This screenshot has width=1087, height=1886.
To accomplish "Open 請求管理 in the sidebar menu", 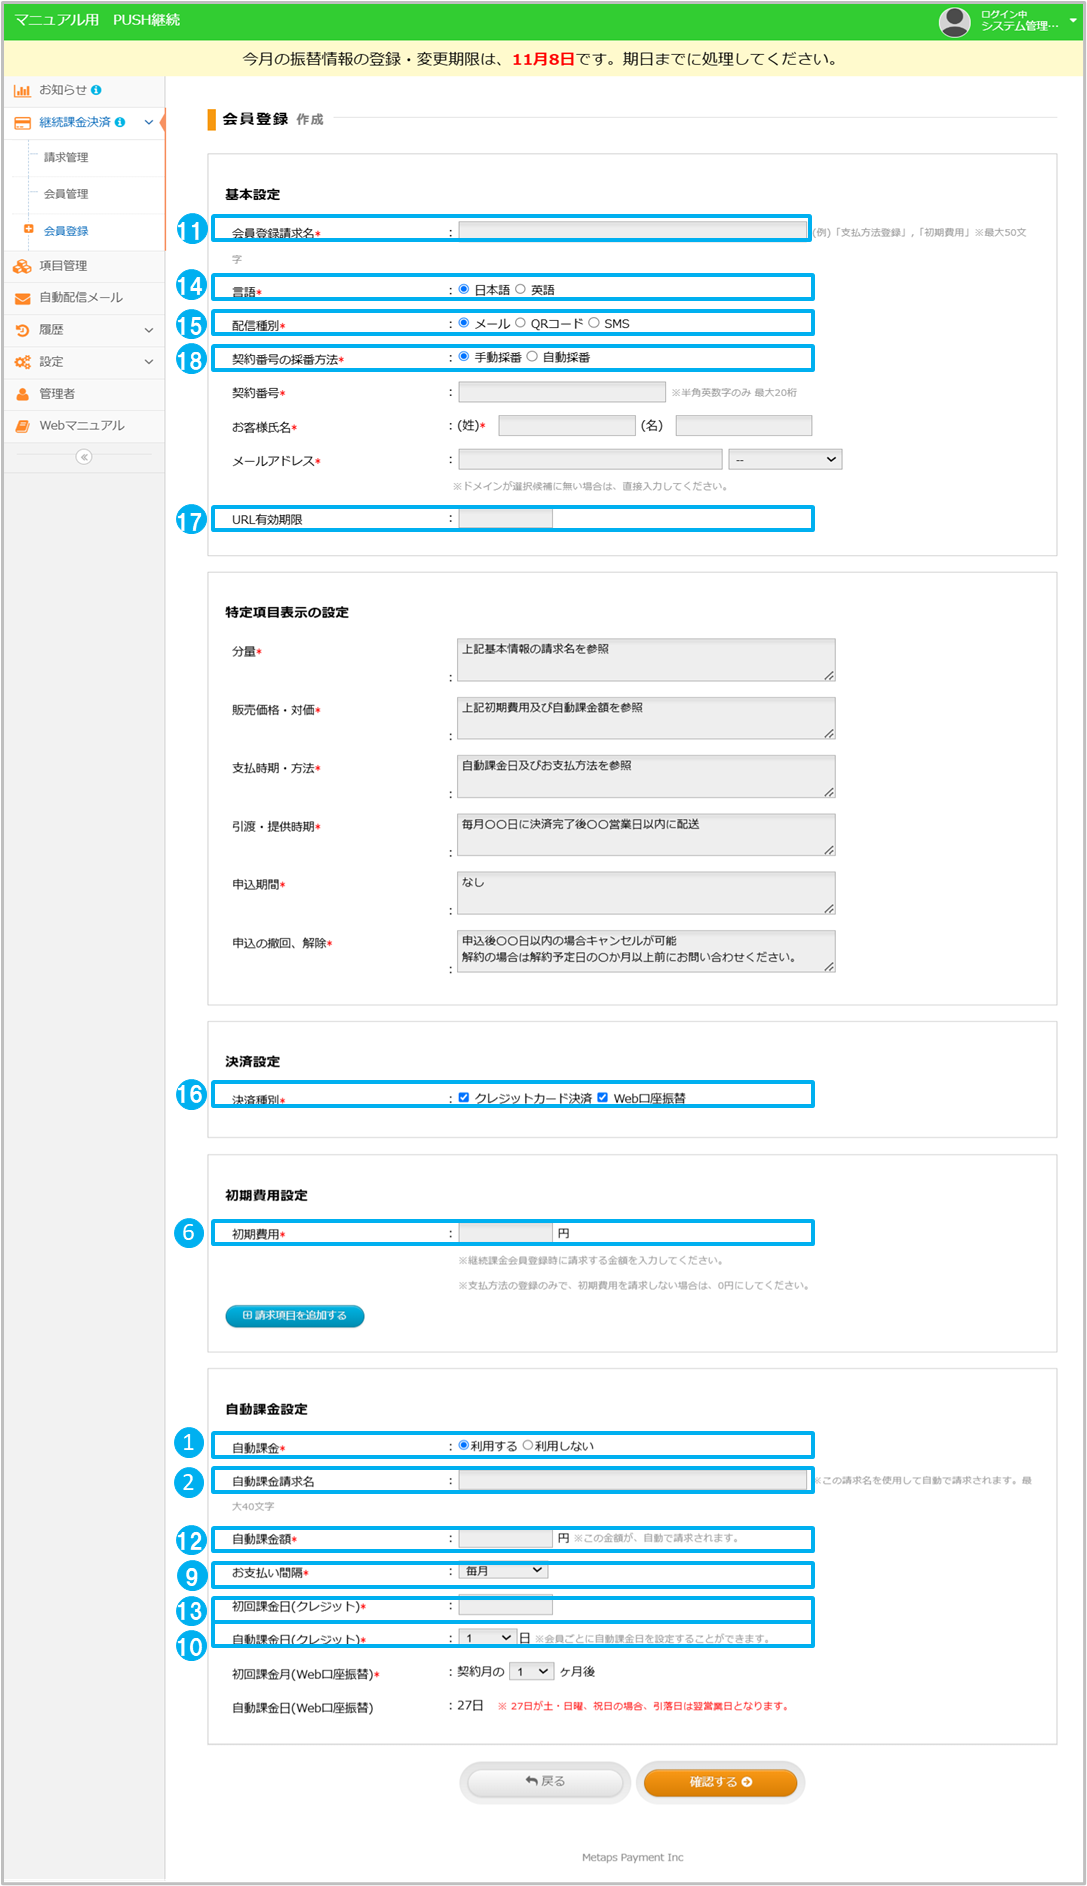I will [66, 158].
